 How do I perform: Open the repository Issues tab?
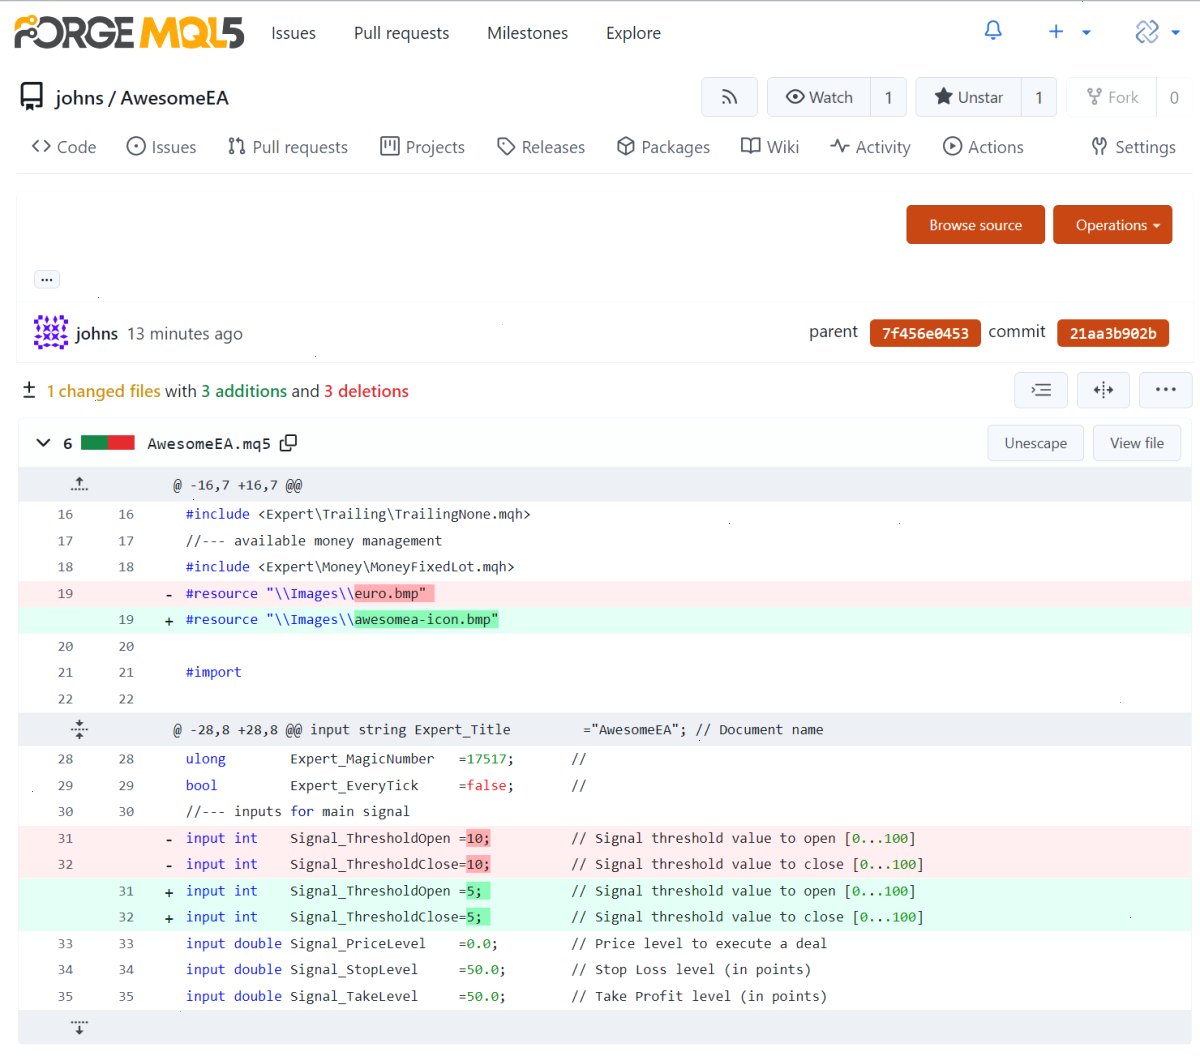161,147
